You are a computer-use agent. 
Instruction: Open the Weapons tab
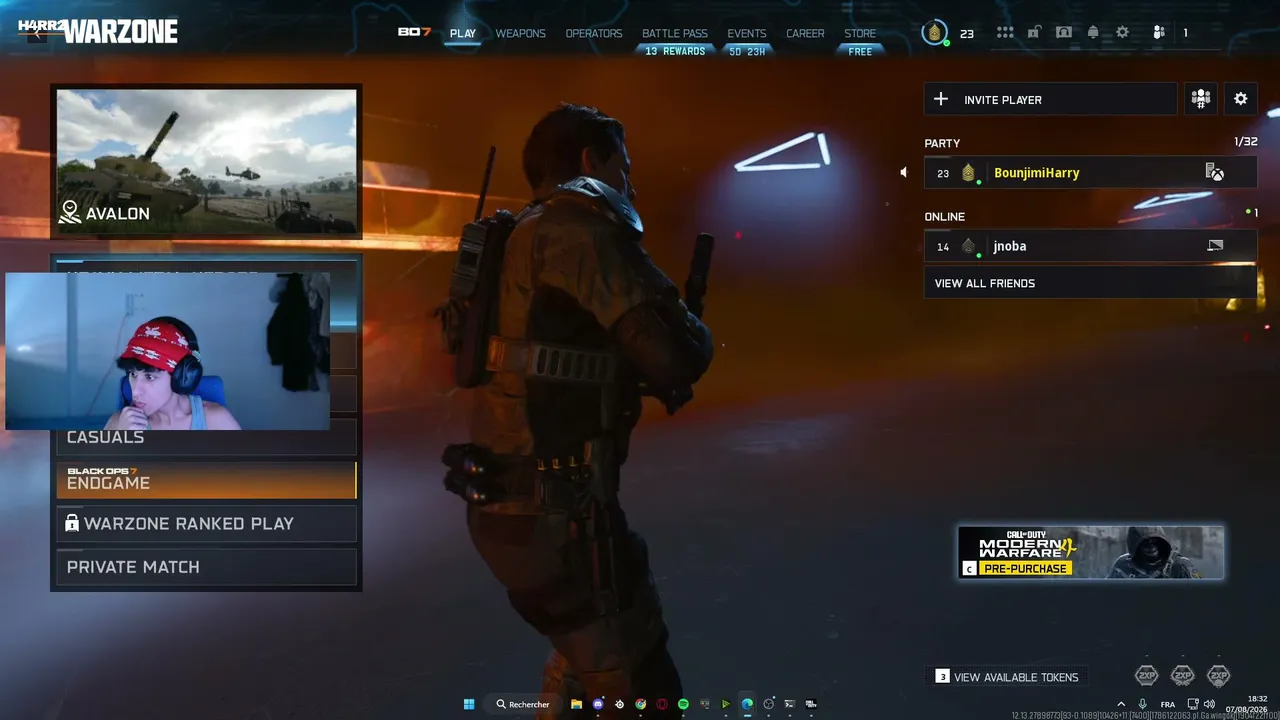tap(521, 33)
